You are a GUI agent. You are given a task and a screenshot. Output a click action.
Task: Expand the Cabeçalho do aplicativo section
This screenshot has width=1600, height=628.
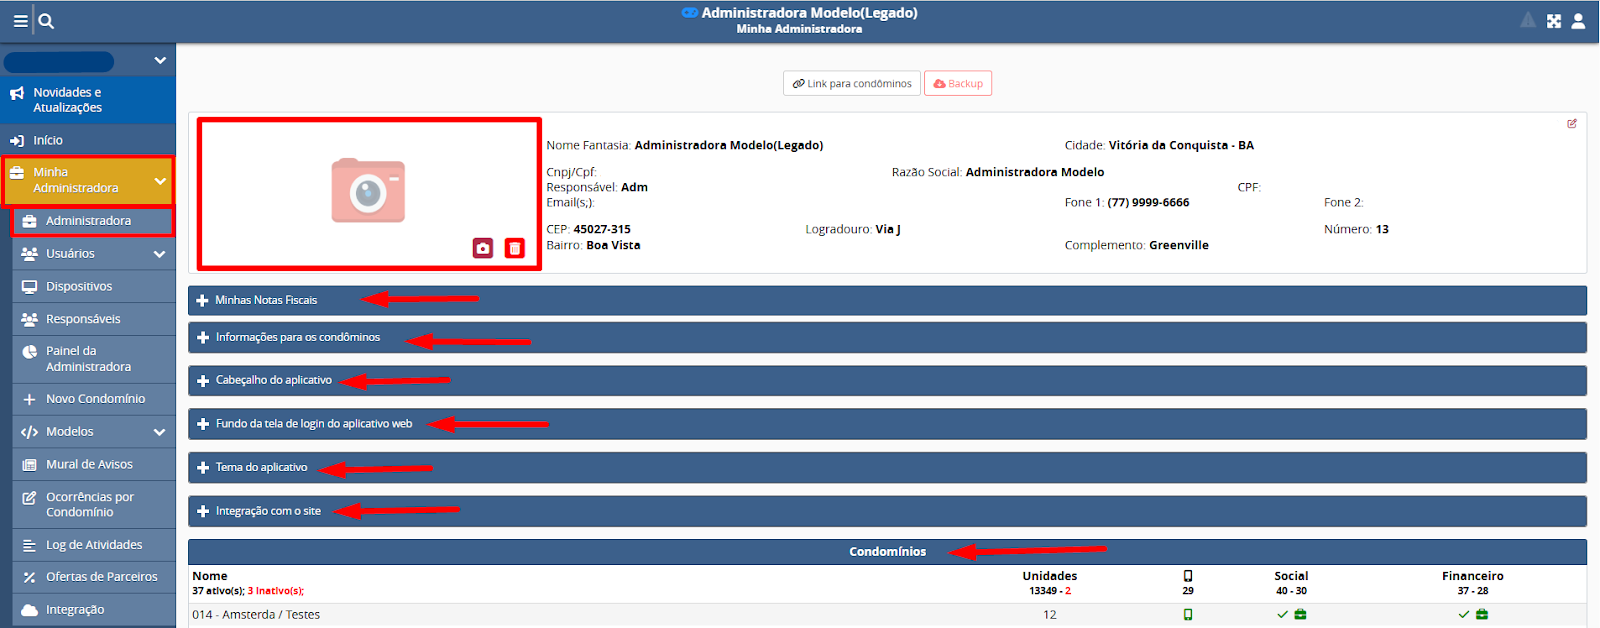(273, 380)
